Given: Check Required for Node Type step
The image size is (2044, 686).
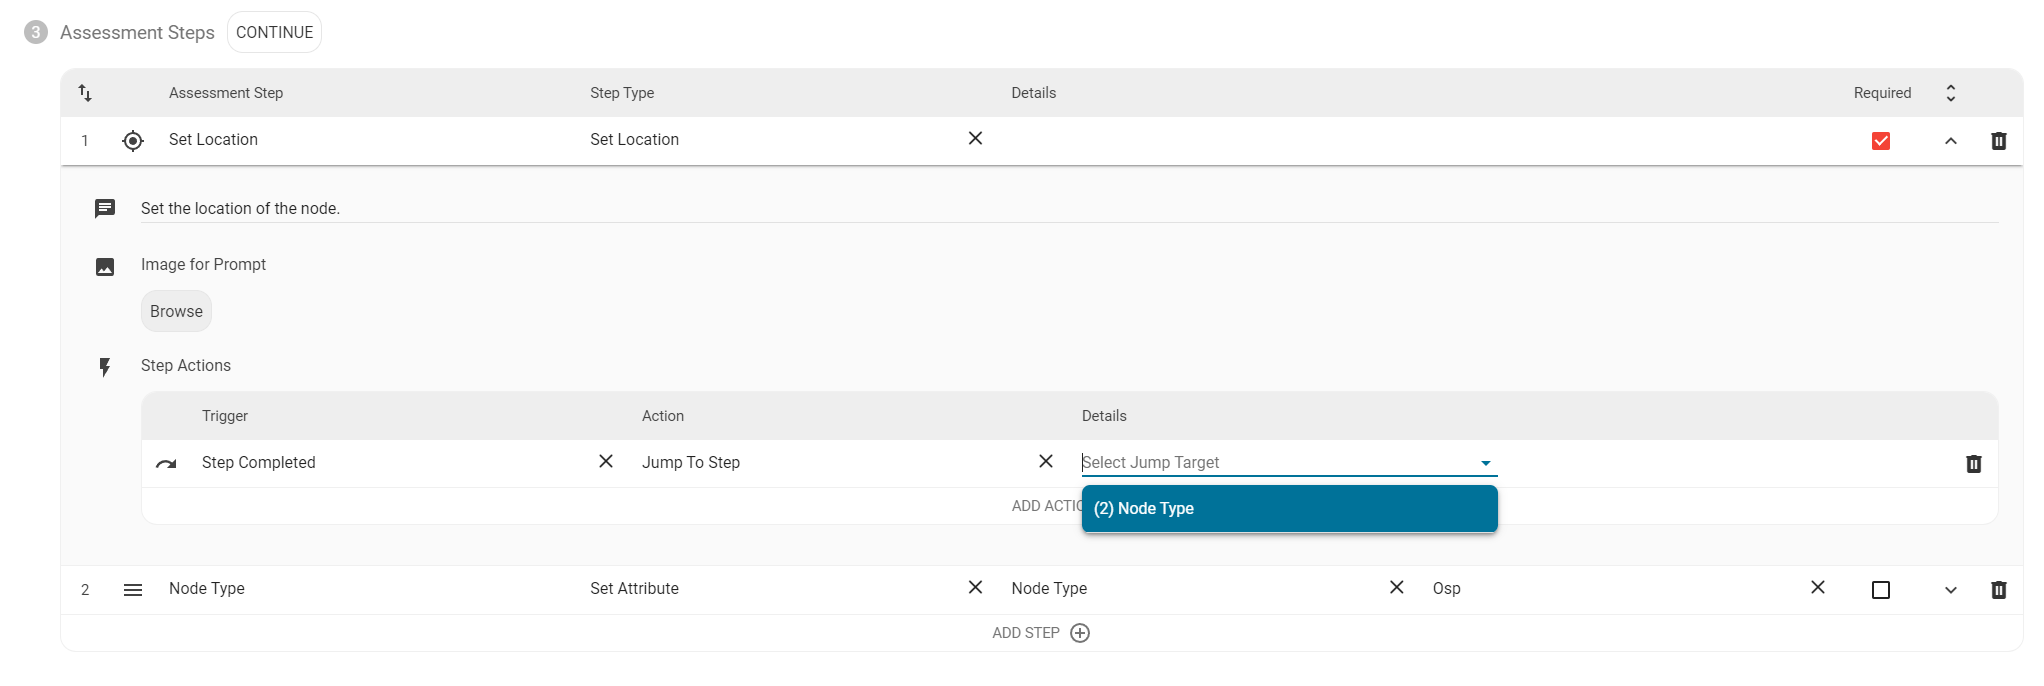Looking at the screenshot, I should [x=1880, y=590].
